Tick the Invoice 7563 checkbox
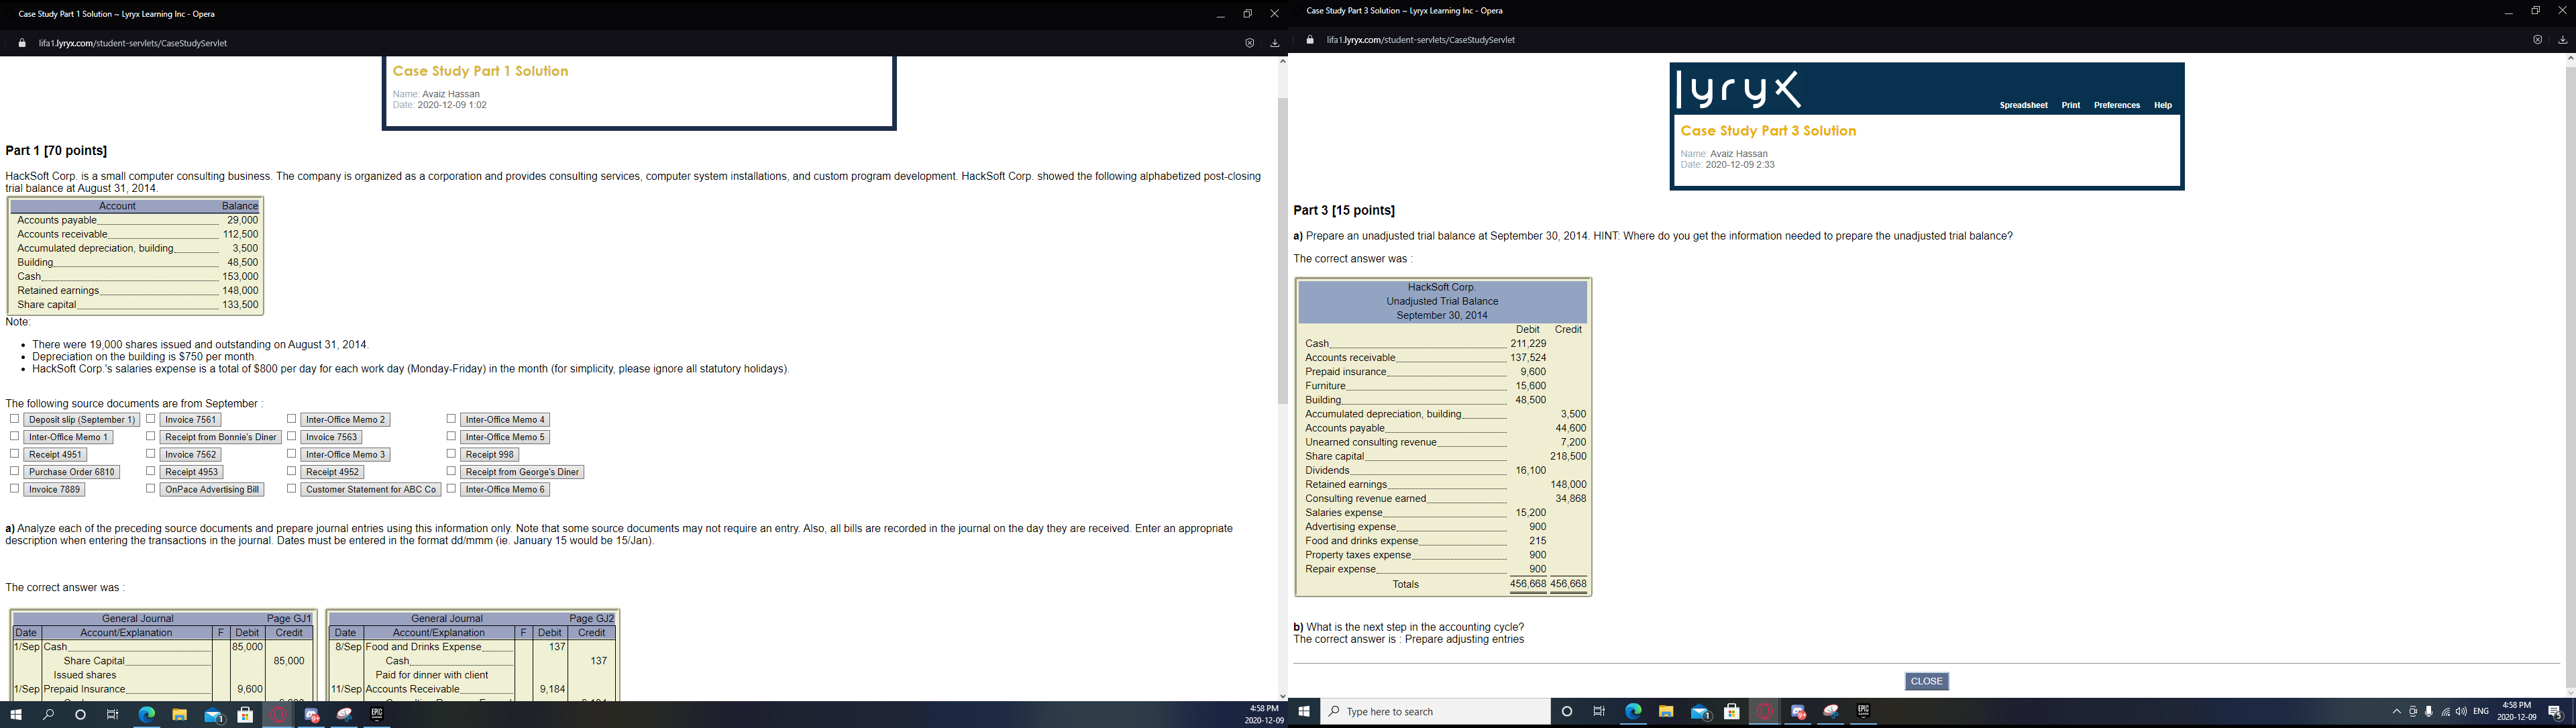Viewport: 2576px width, 728px height. [291, 436]
